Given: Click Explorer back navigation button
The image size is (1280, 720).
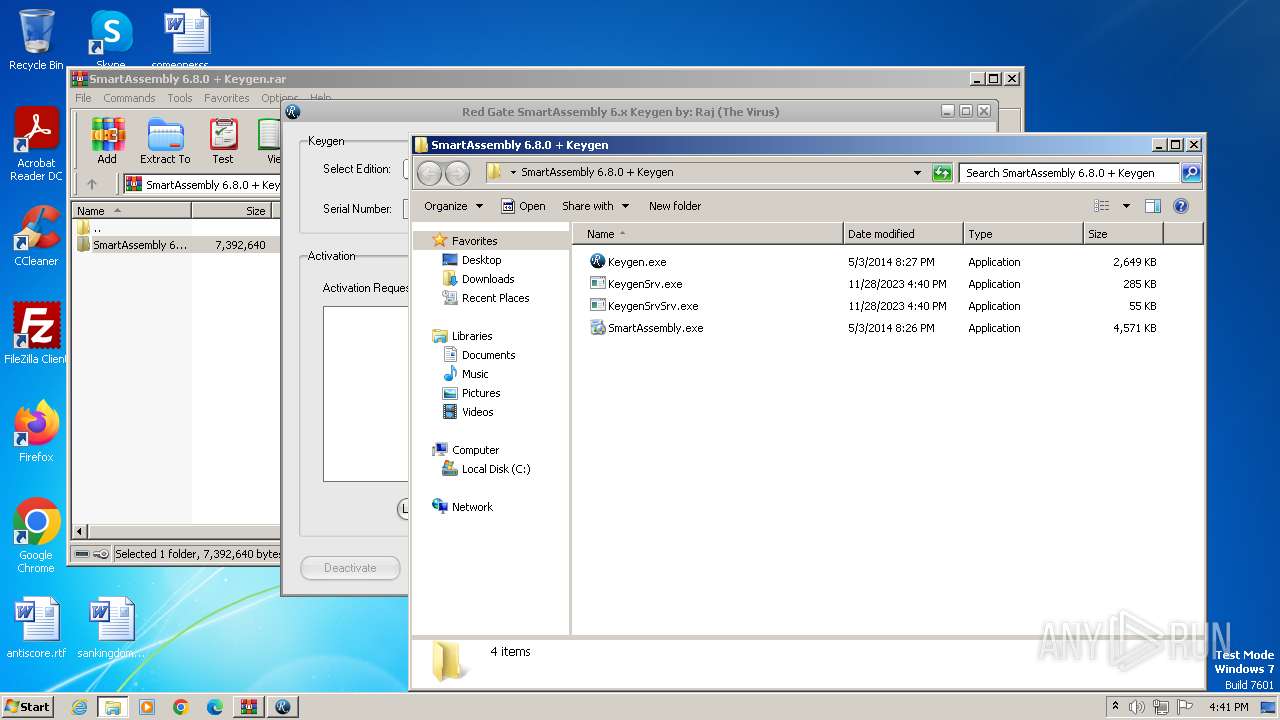Looking at the screenshot, I should tap(429, 173).
